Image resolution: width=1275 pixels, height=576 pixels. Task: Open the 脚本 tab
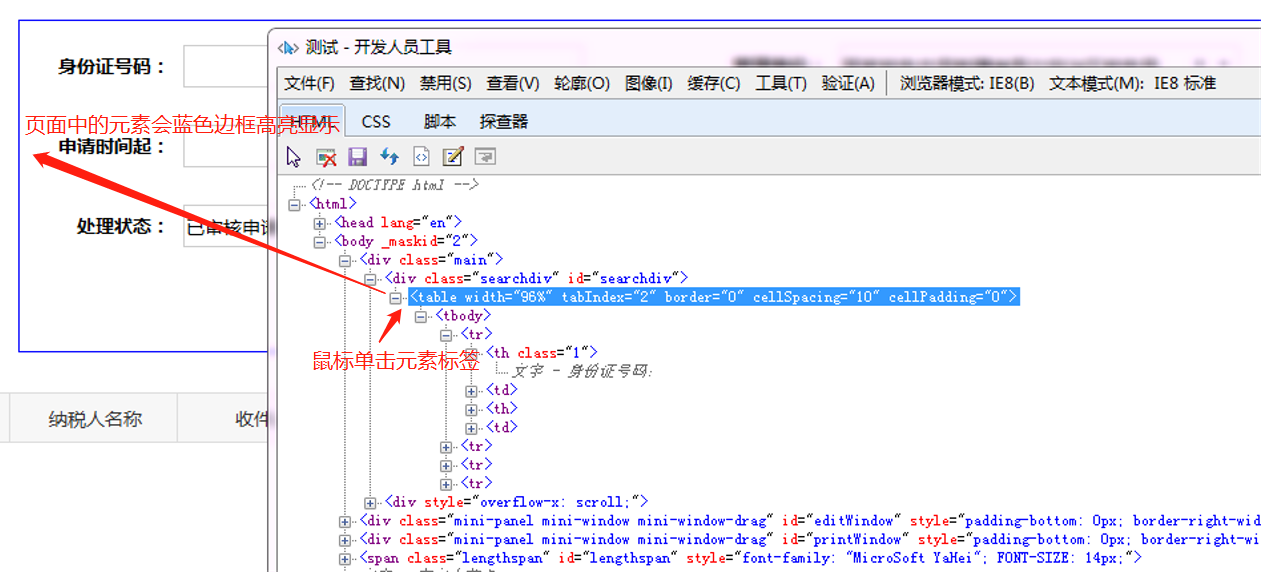pos(441,121)
